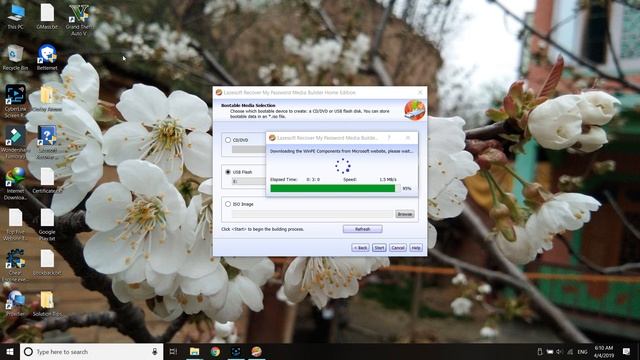Screen dimensions: 640x360
Task: Click the ISO image path field
Action: pyautogui.click(x=312, y=214)
